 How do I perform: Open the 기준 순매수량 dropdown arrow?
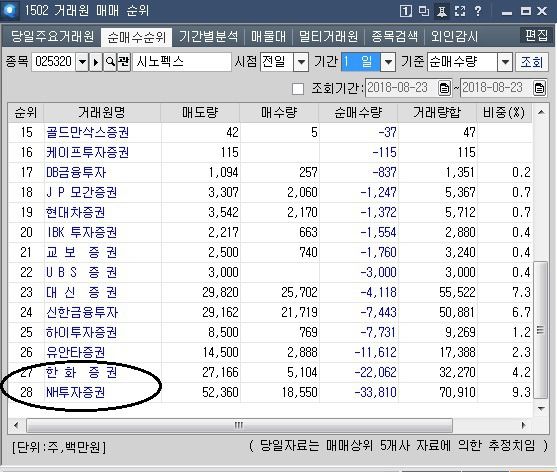click(505, 62)
